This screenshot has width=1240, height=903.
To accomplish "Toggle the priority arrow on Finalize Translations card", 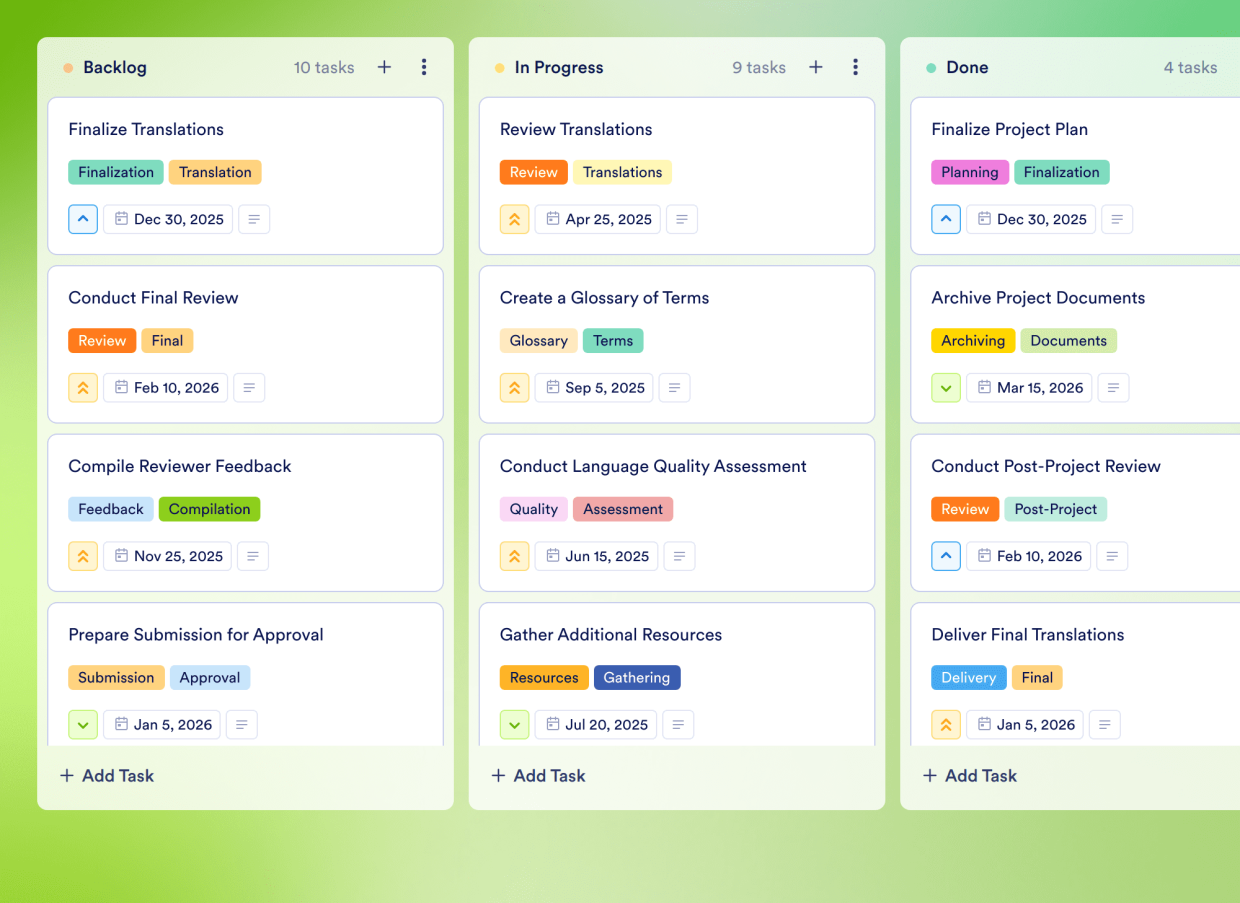I will click(x=83, y=219).
